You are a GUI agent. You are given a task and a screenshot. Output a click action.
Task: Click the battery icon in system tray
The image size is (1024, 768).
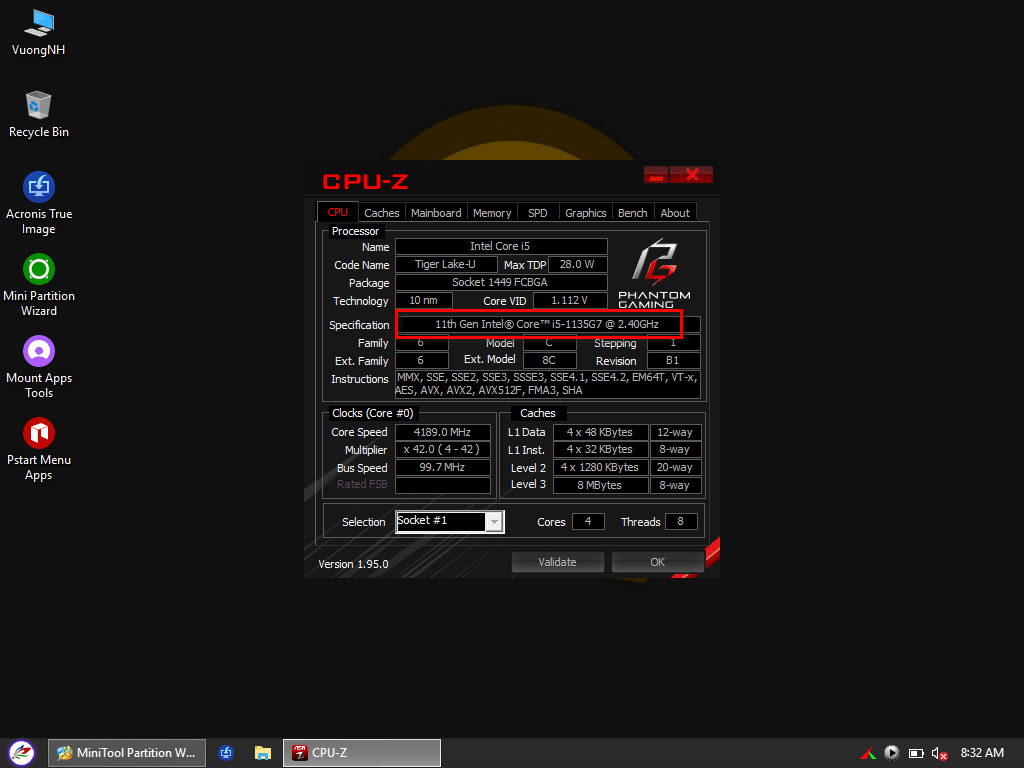point(916,753)
